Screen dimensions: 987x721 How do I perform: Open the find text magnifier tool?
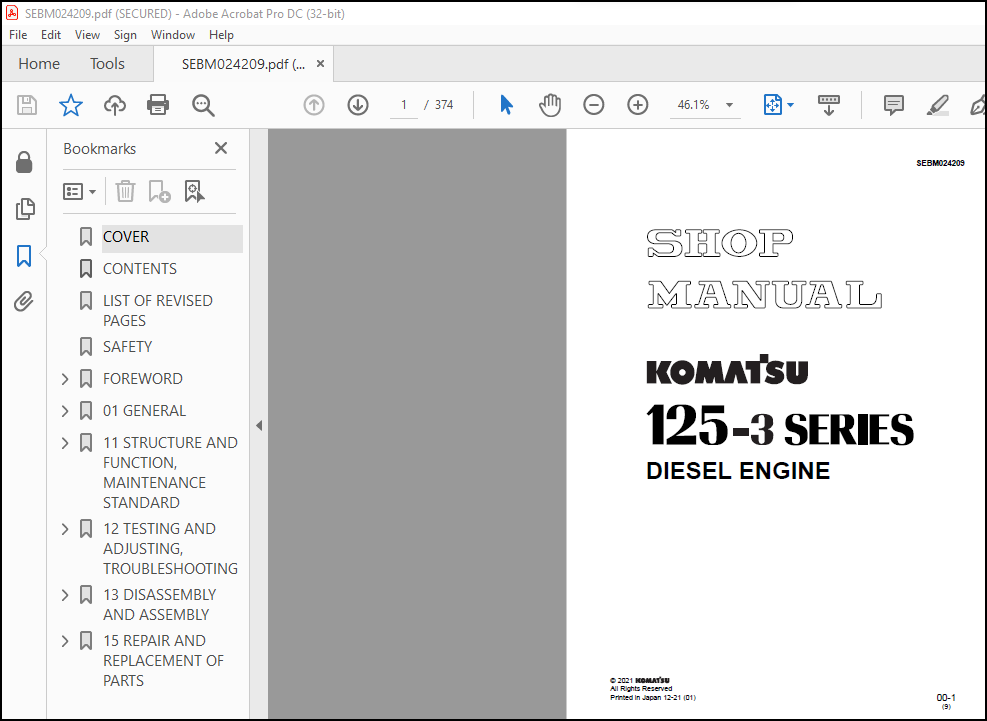[203, 105]
